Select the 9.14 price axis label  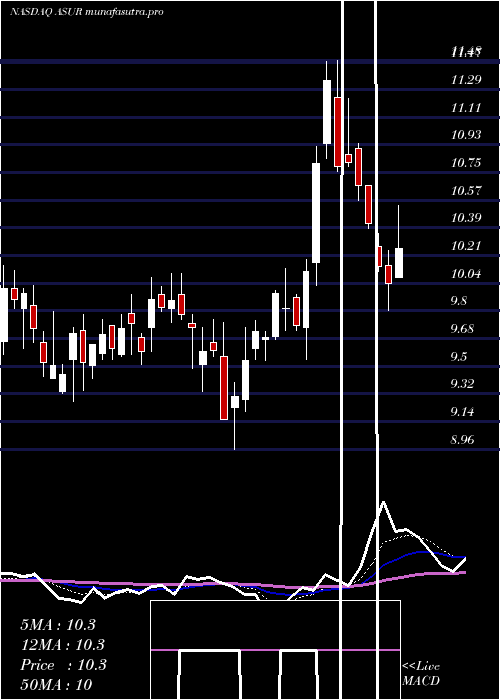[x=462, y=412]
